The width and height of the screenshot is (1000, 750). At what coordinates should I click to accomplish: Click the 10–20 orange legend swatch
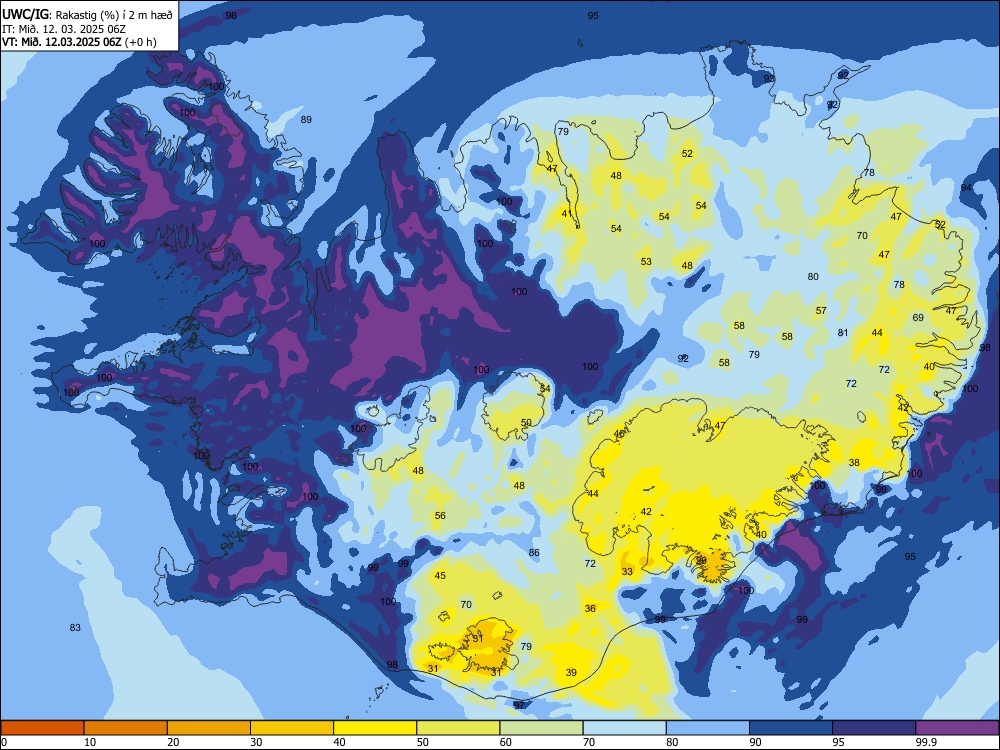tap(126, 728)
